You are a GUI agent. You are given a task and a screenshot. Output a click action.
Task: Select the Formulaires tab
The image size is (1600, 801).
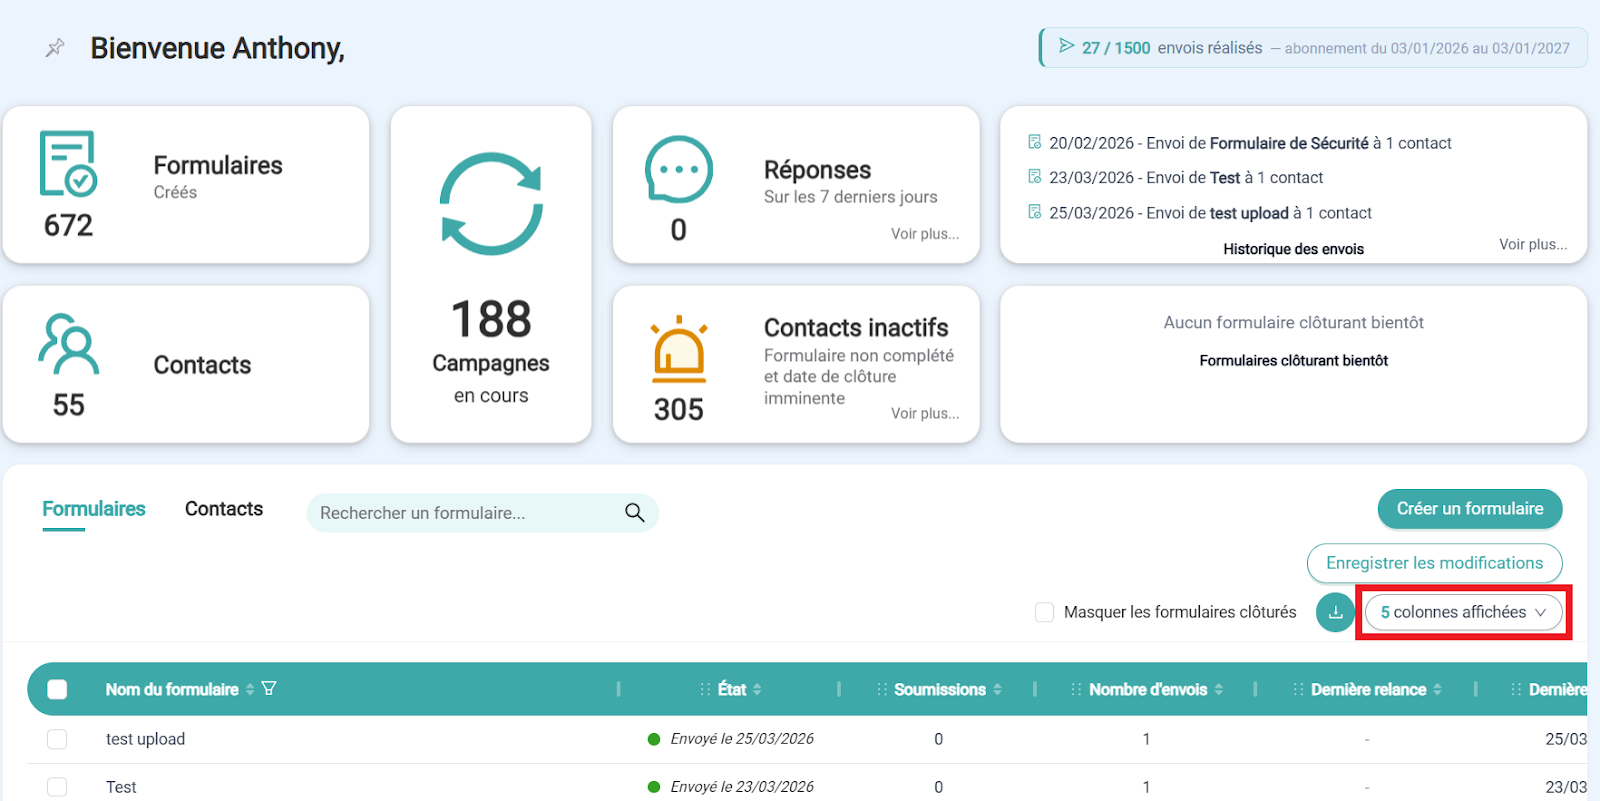tap(94, 509)
